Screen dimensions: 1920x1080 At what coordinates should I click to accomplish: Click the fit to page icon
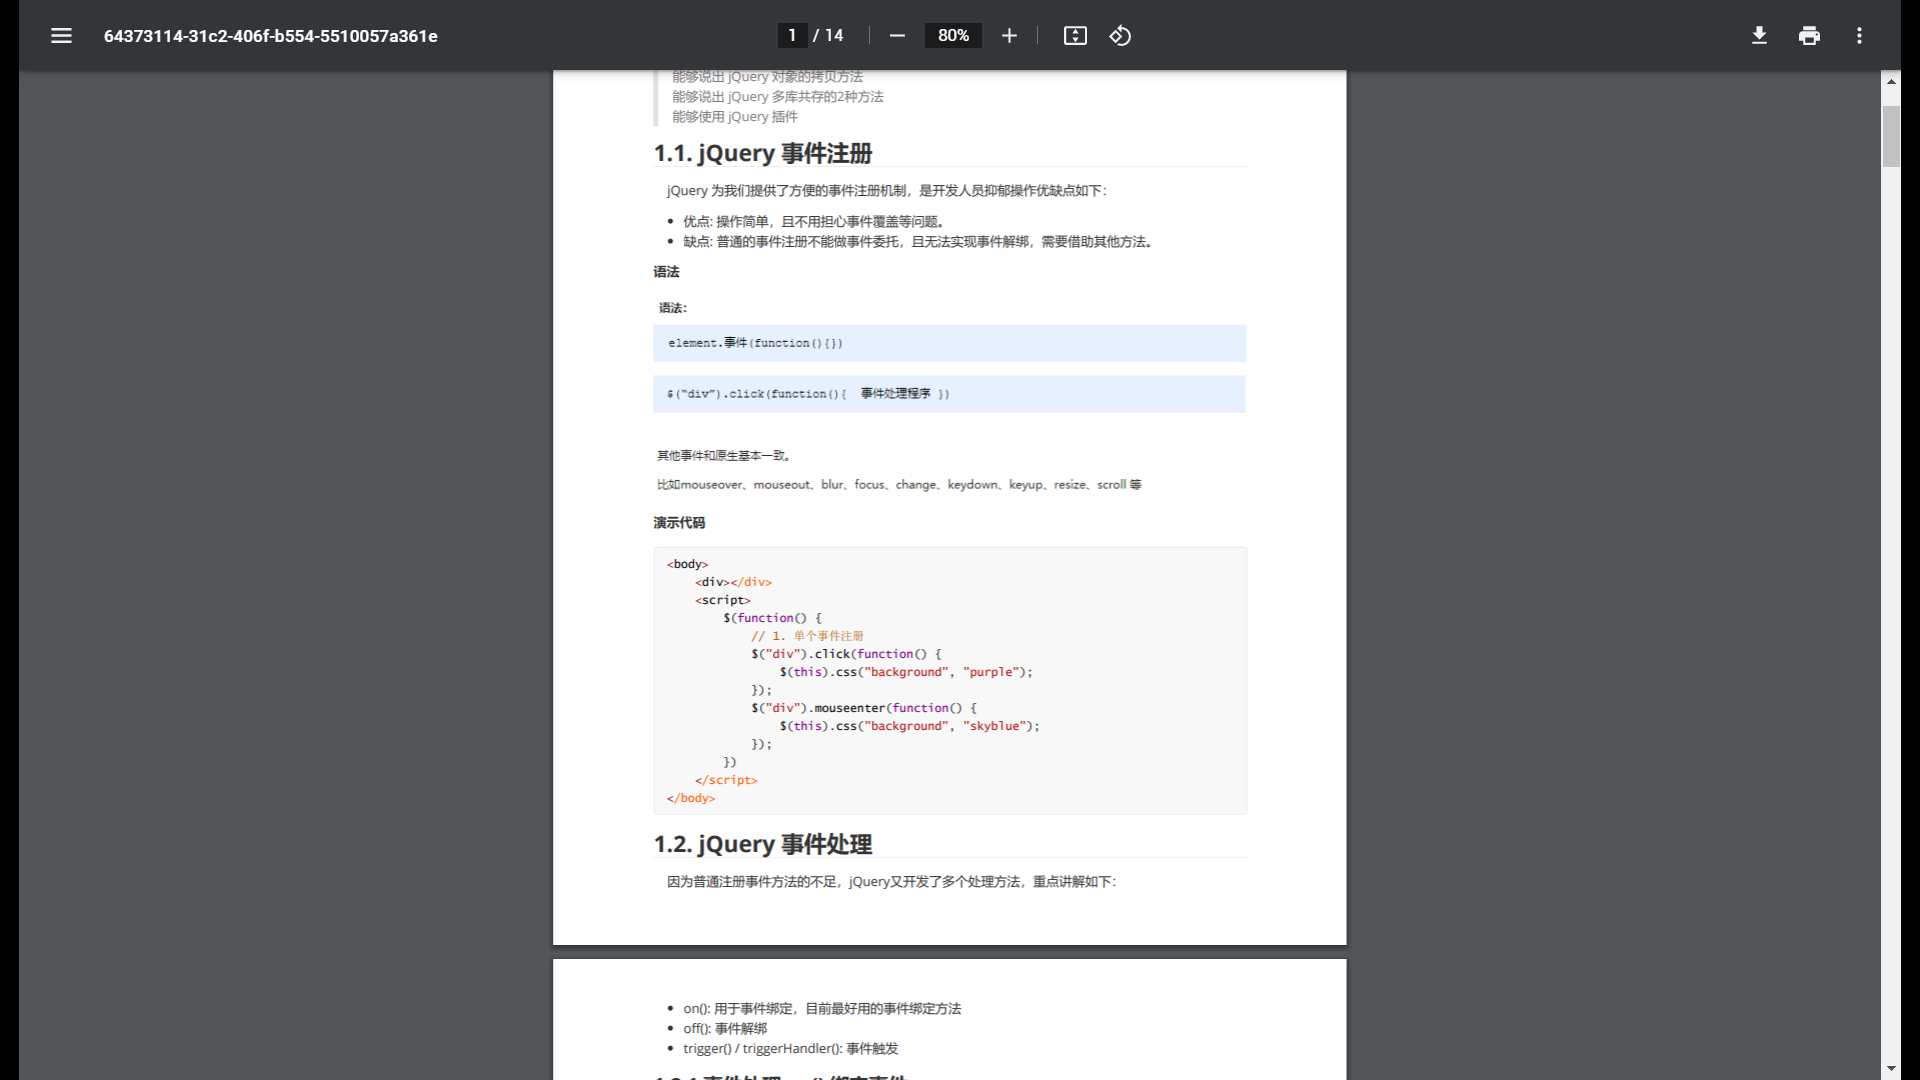tap(1075, 36)
